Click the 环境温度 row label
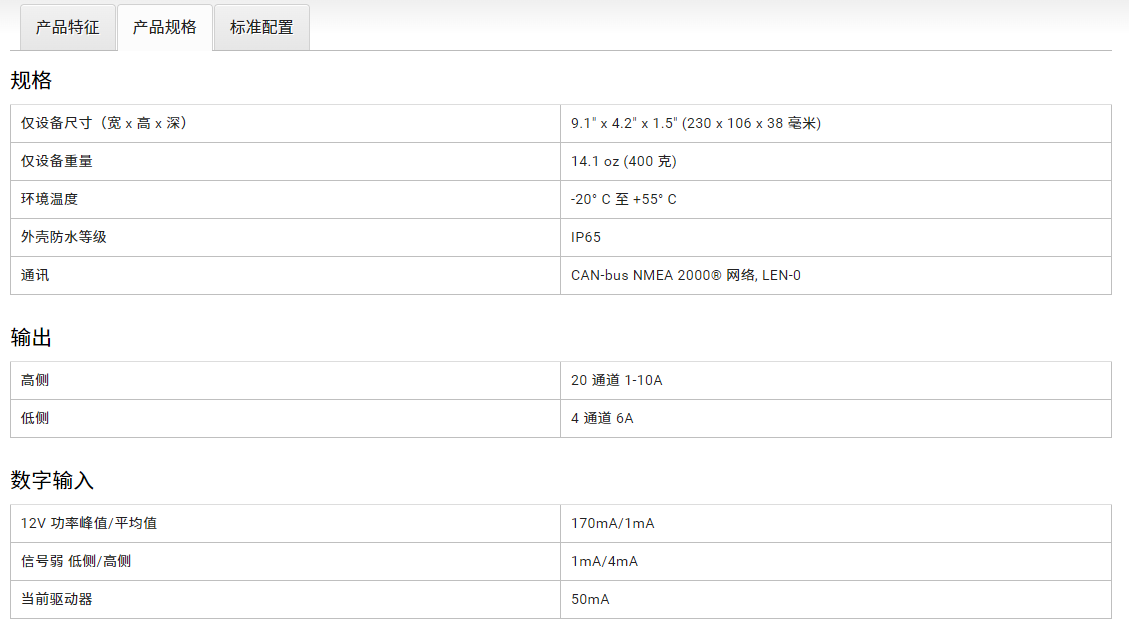1129x630 pixels. click(49, 199)
